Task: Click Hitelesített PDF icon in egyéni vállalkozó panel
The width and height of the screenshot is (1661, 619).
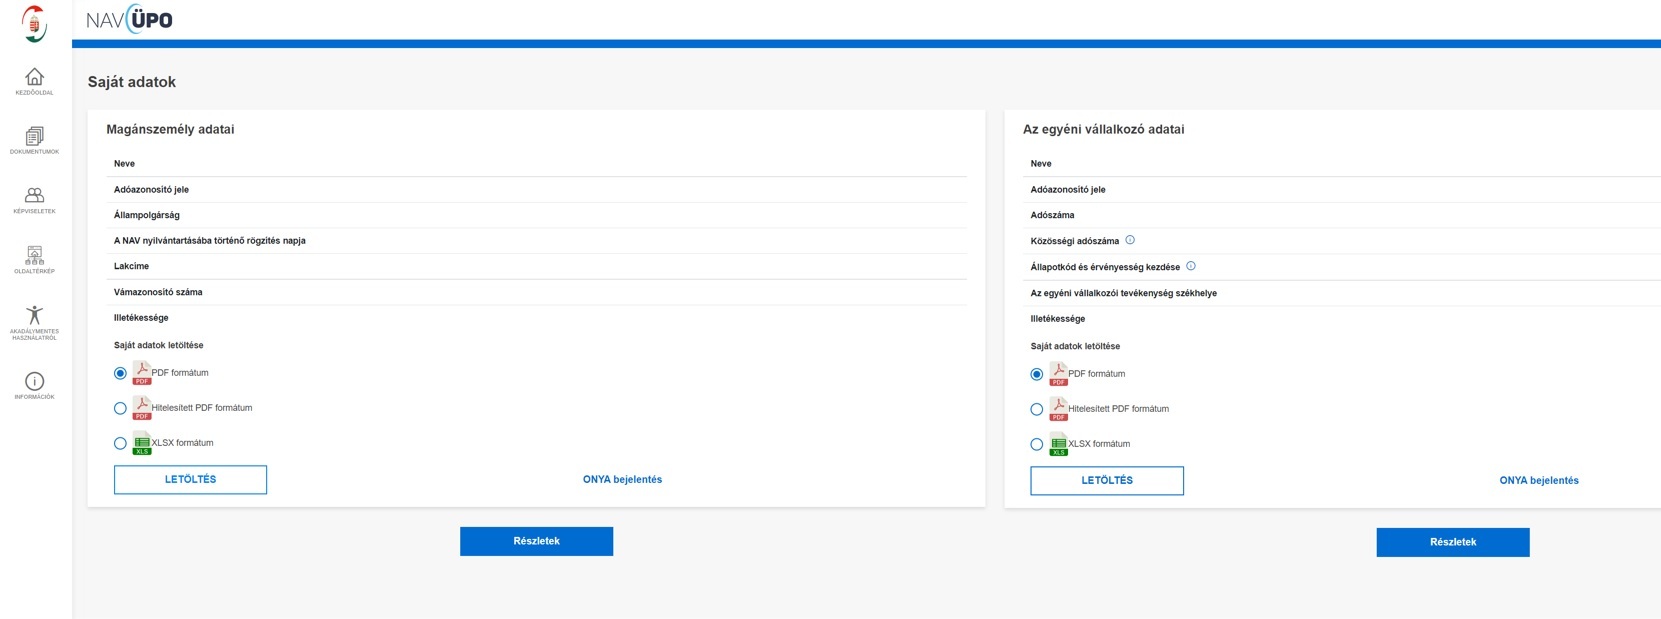Action: pyautogui.click(x=1058, y=409)
